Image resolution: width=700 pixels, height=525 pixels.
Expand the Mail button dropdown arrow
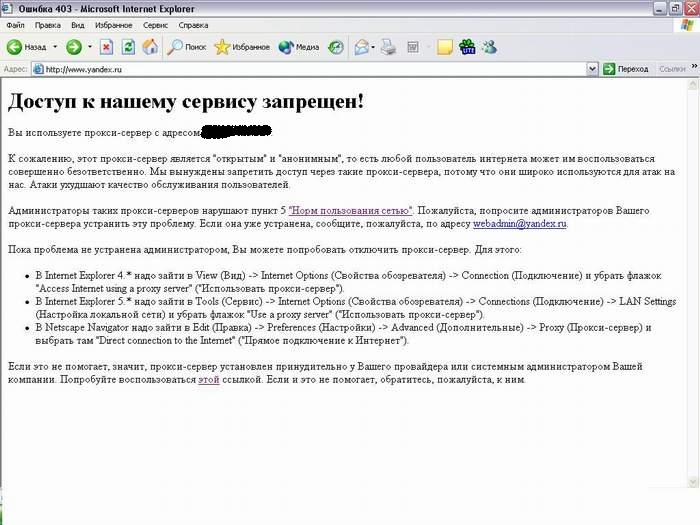373,47
